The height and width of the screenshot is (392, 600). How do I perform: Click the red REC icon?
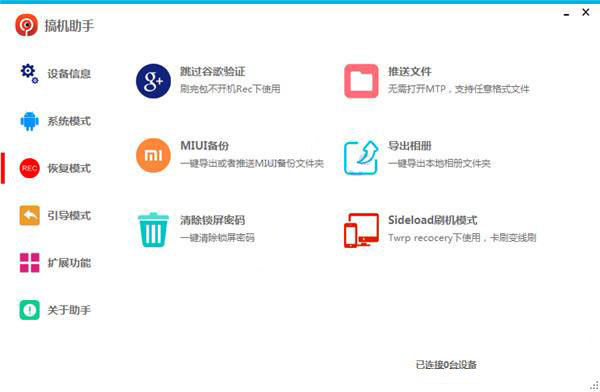pyautogui.click(x=29, y=168)
